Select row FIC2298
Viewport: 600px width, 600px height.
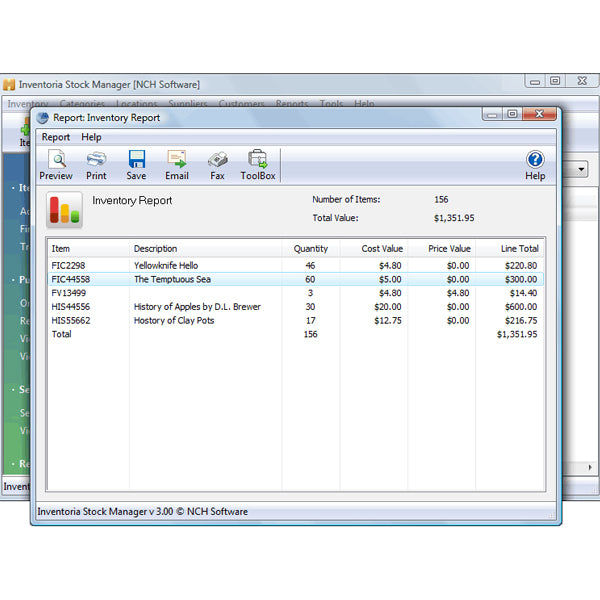[x=295, y=266]
